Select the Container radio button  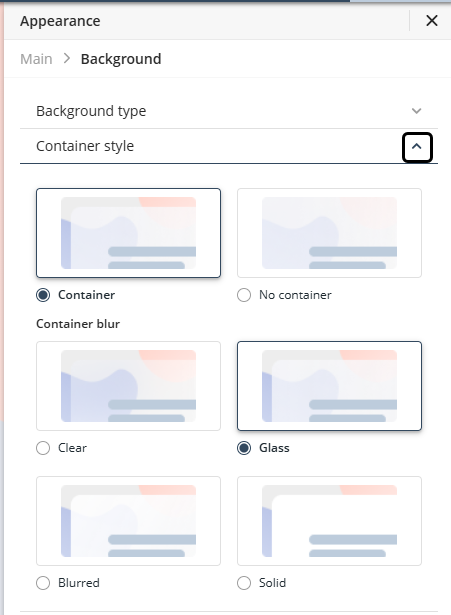coord(43,295)
